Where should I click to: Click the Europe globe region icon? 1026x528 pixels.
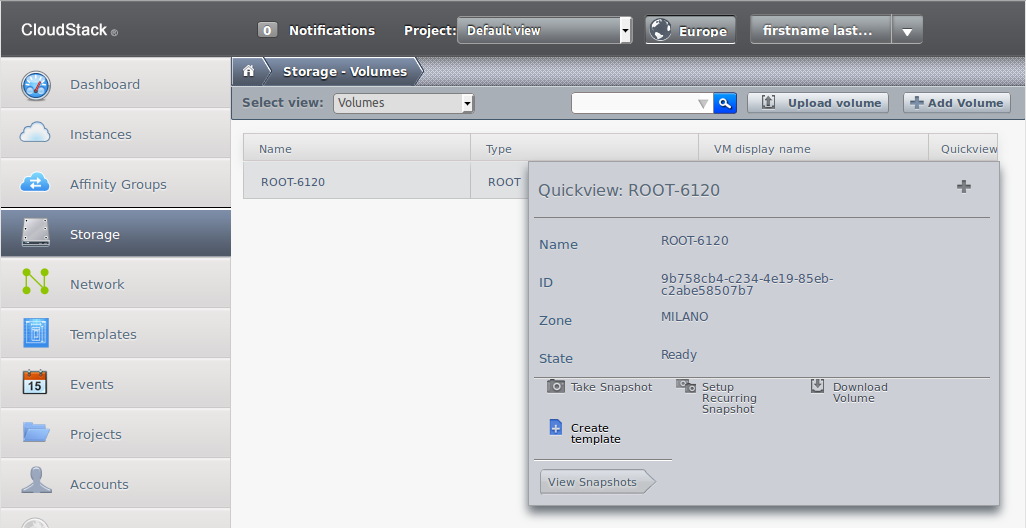[660, 30]
